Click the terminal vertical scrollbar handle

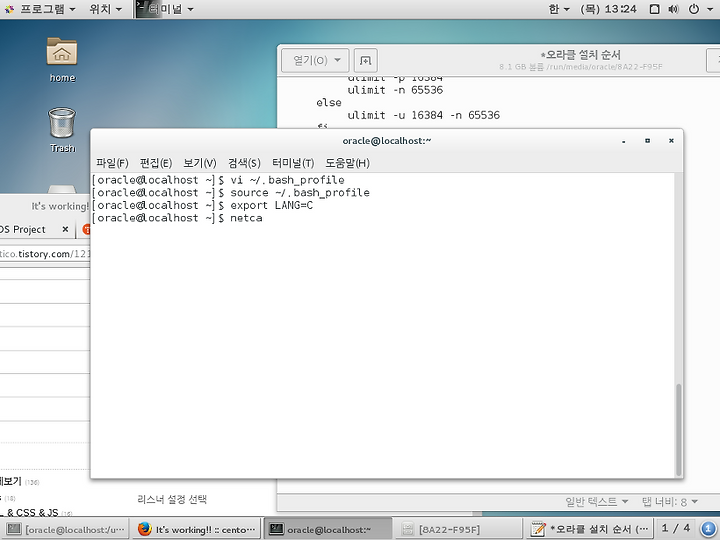point(678,430)
